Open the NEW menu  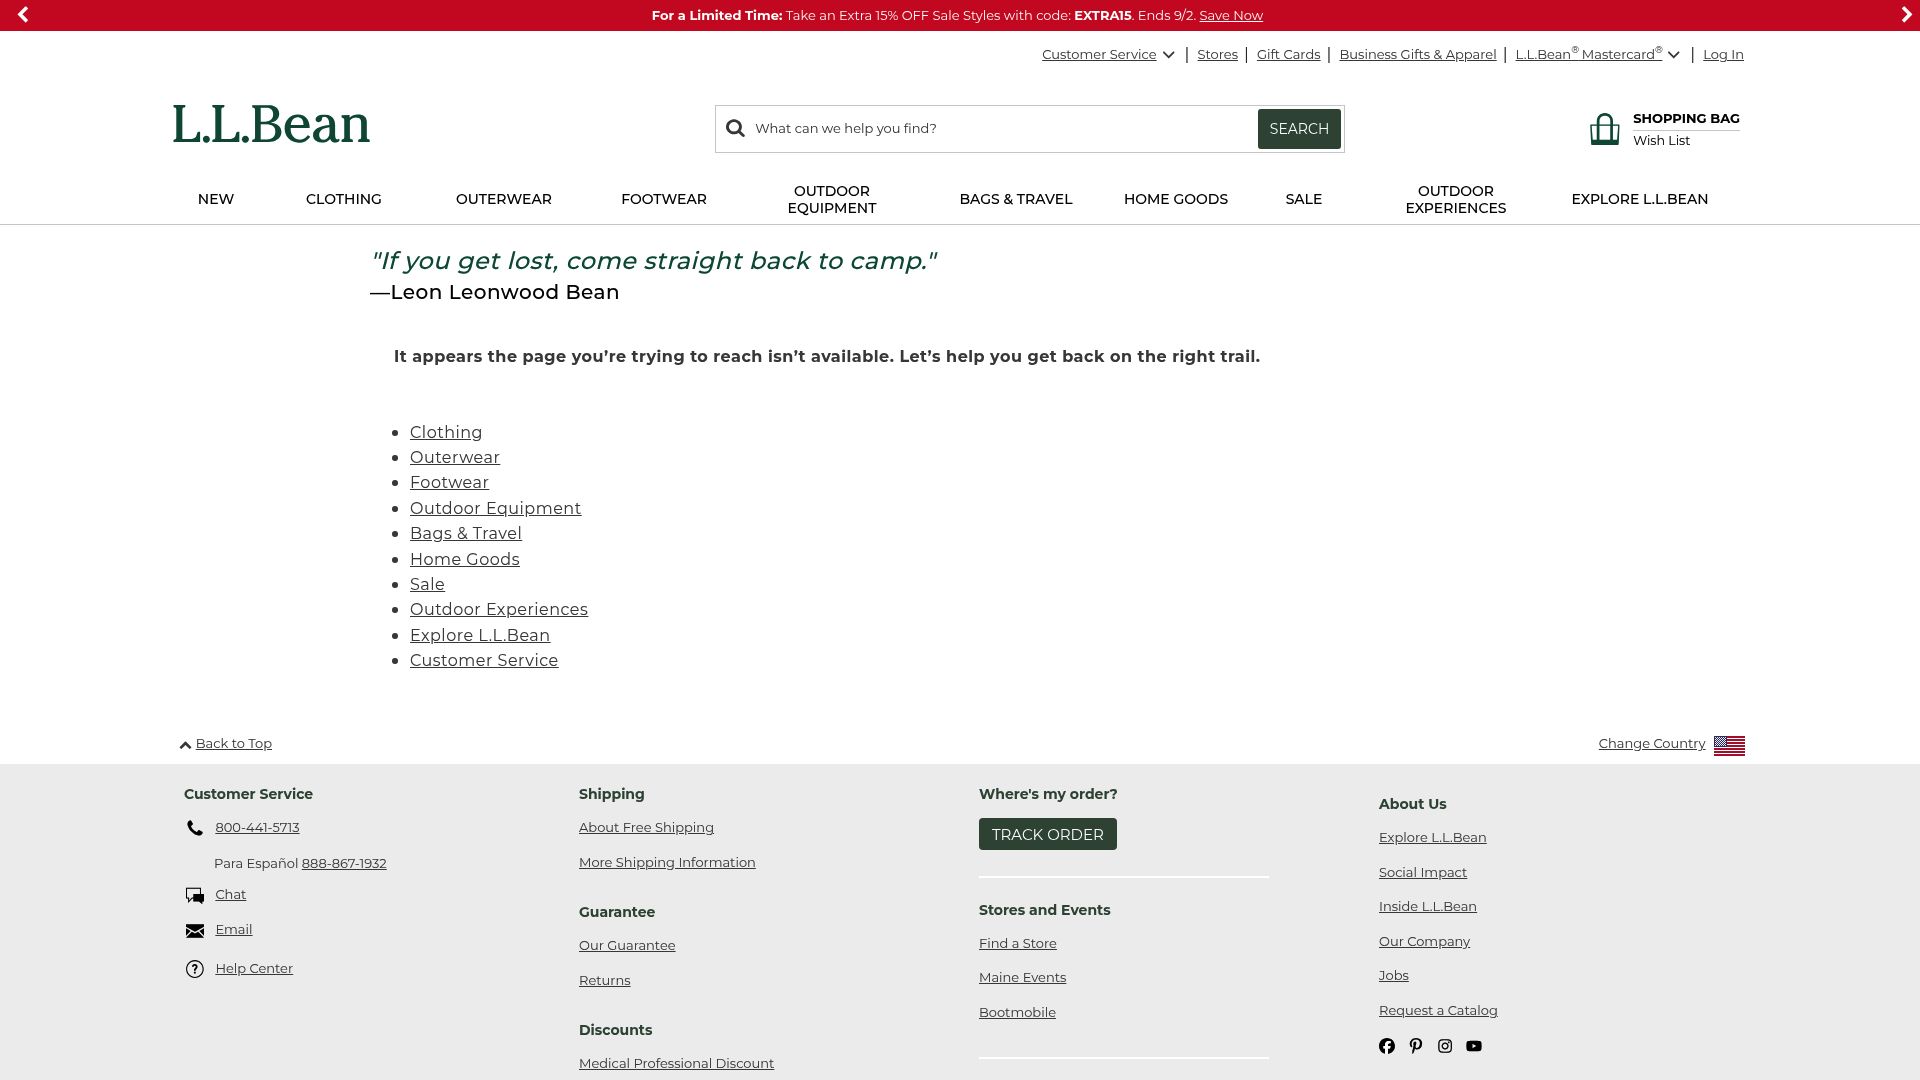[x=216, y=199]
